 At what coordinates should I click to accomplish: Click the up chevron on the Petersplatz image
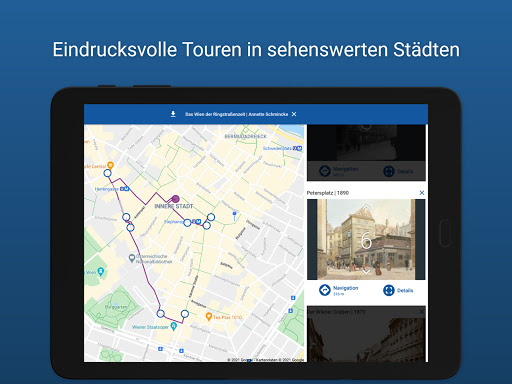(x=366, y=207)
